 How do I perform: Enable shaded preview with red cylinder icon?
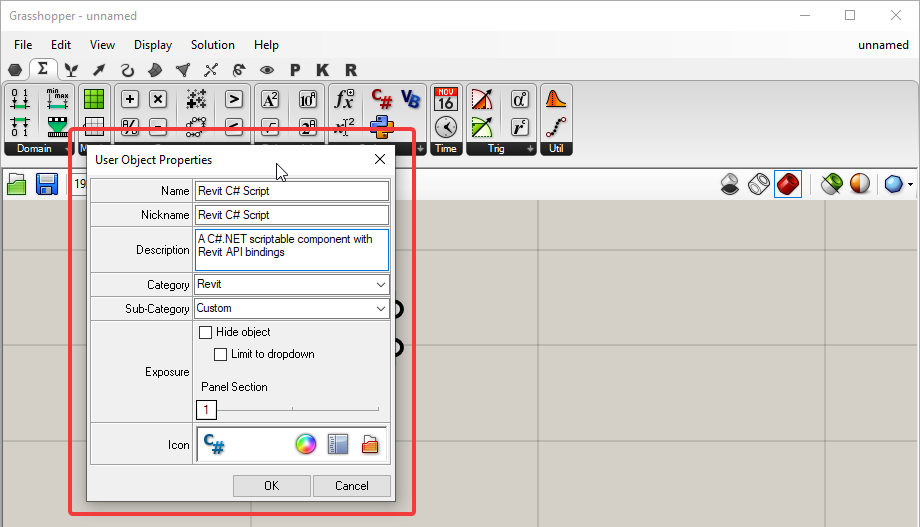(788, 185)
